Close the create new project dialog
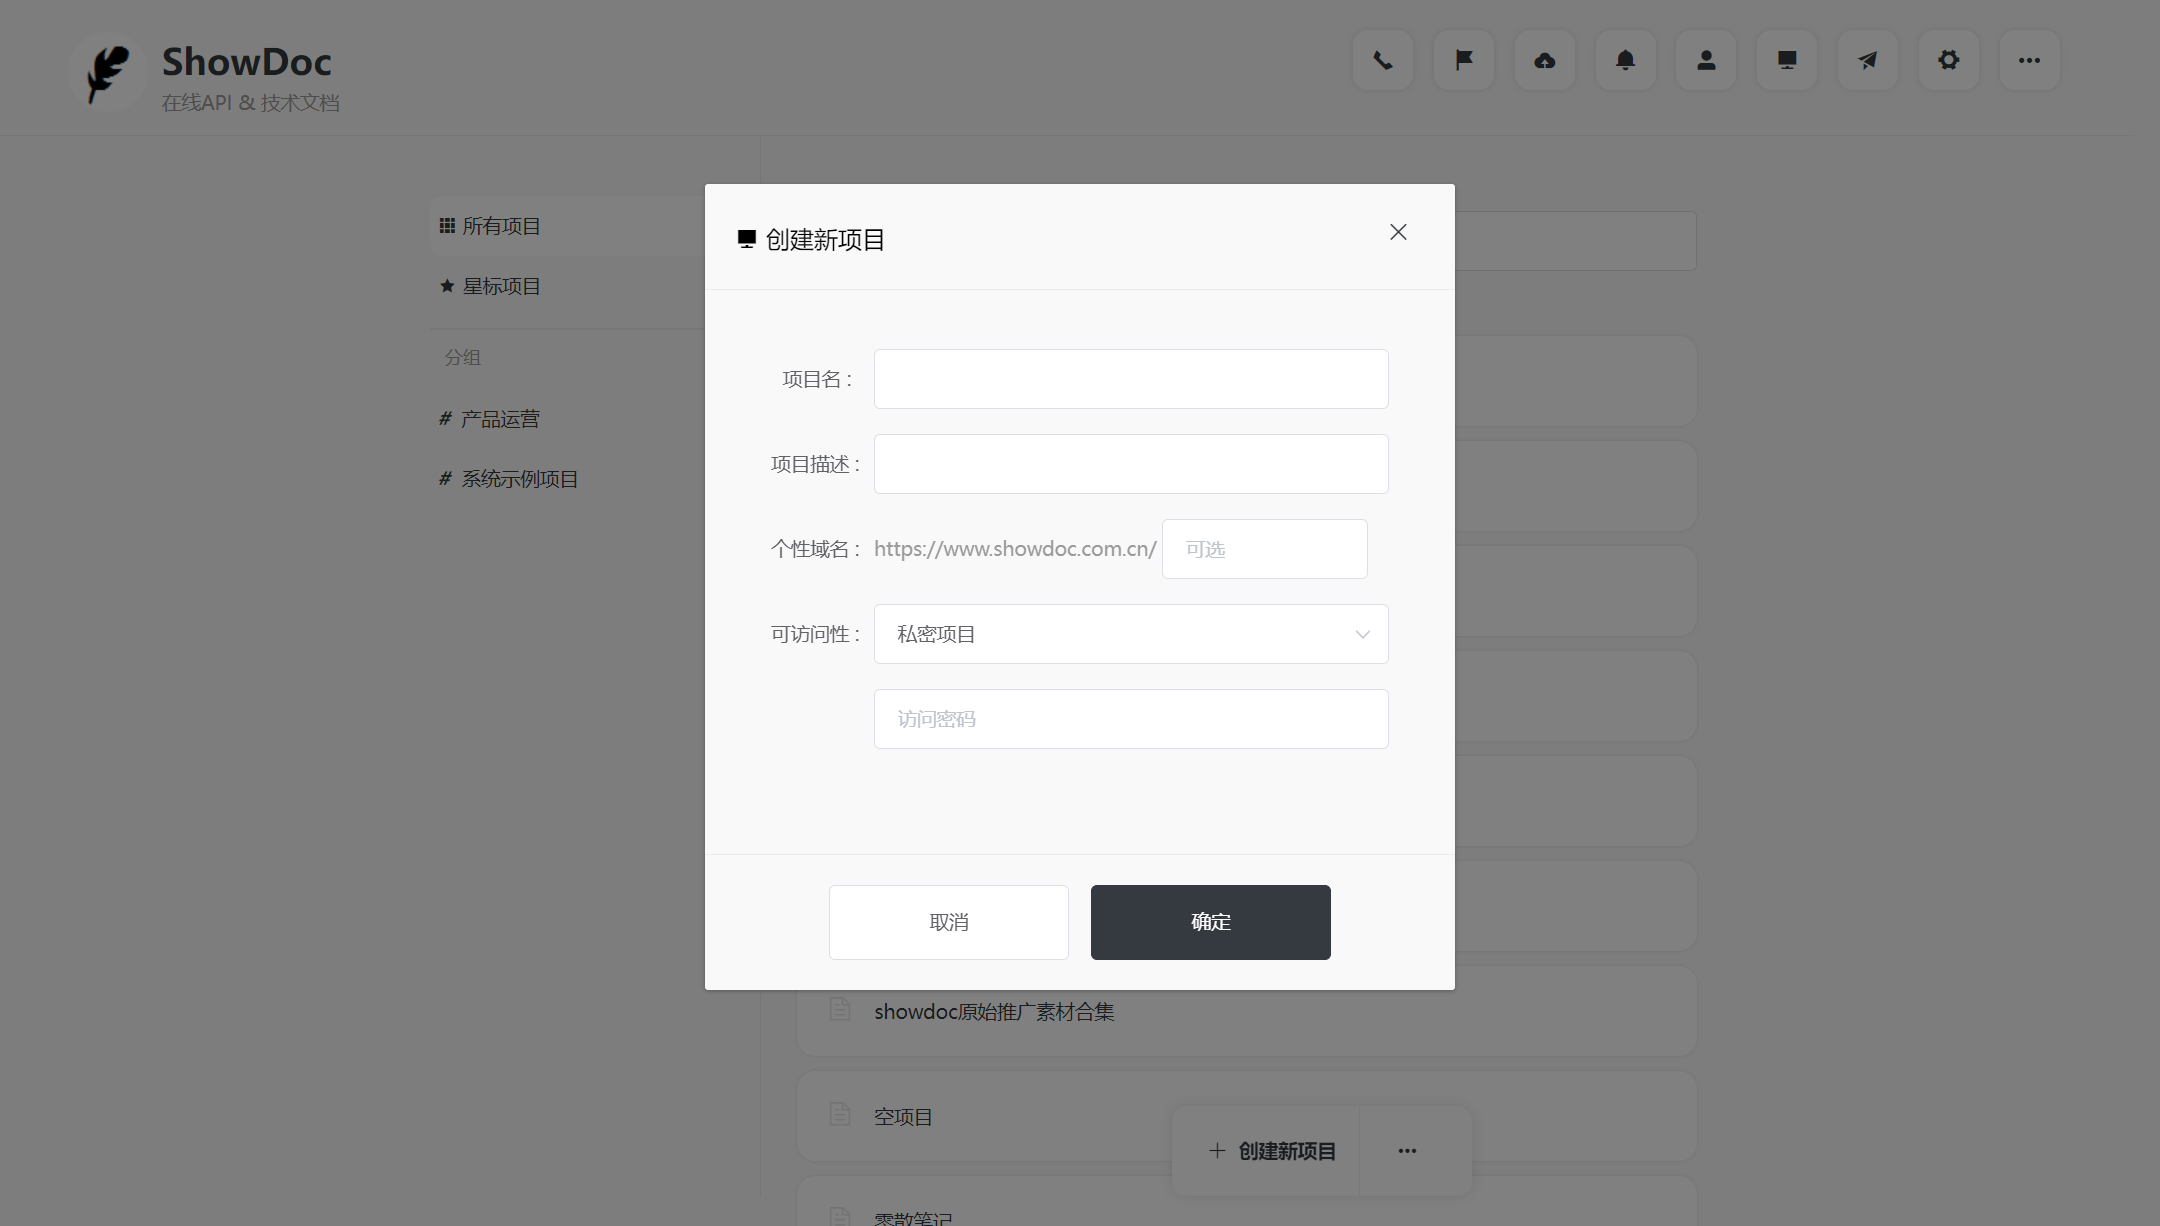Viewport: 2160px width, 1226px height. coord(1398,232)
